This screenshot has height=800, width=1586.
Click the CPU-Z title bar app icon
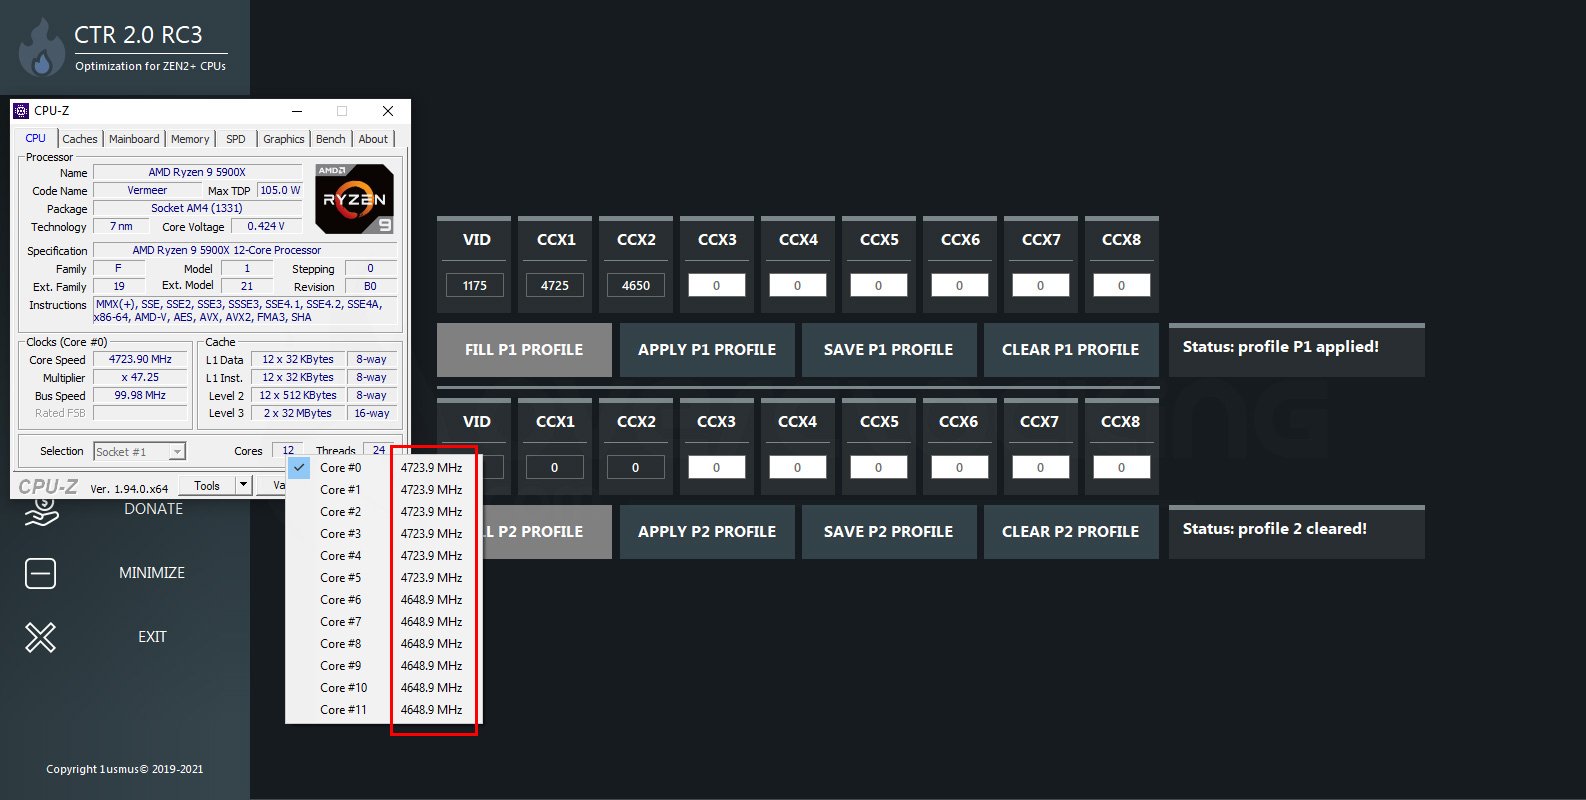coord(21,111)
